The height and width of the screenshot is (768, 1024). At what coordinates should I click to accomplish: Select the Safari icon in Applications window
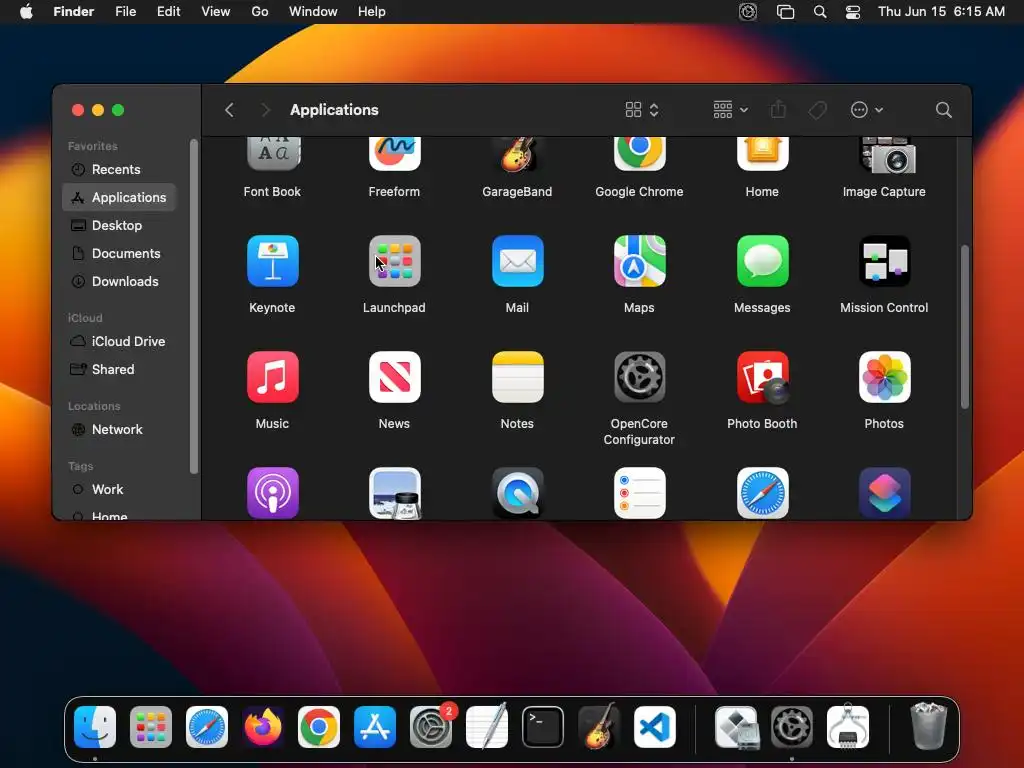click(x=762, y=493)
